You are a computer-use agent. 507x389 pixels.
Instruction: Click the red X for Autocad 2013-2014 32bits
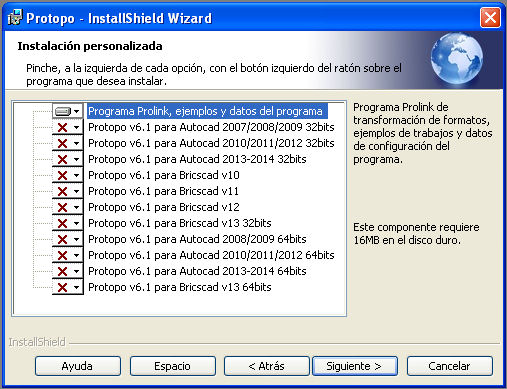[x=63, y=159]
